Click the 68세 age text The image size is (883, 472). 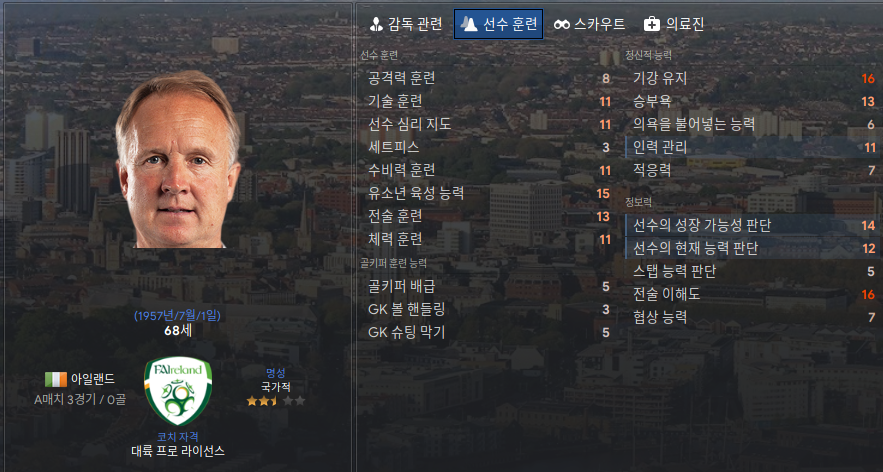coord(178,331)
